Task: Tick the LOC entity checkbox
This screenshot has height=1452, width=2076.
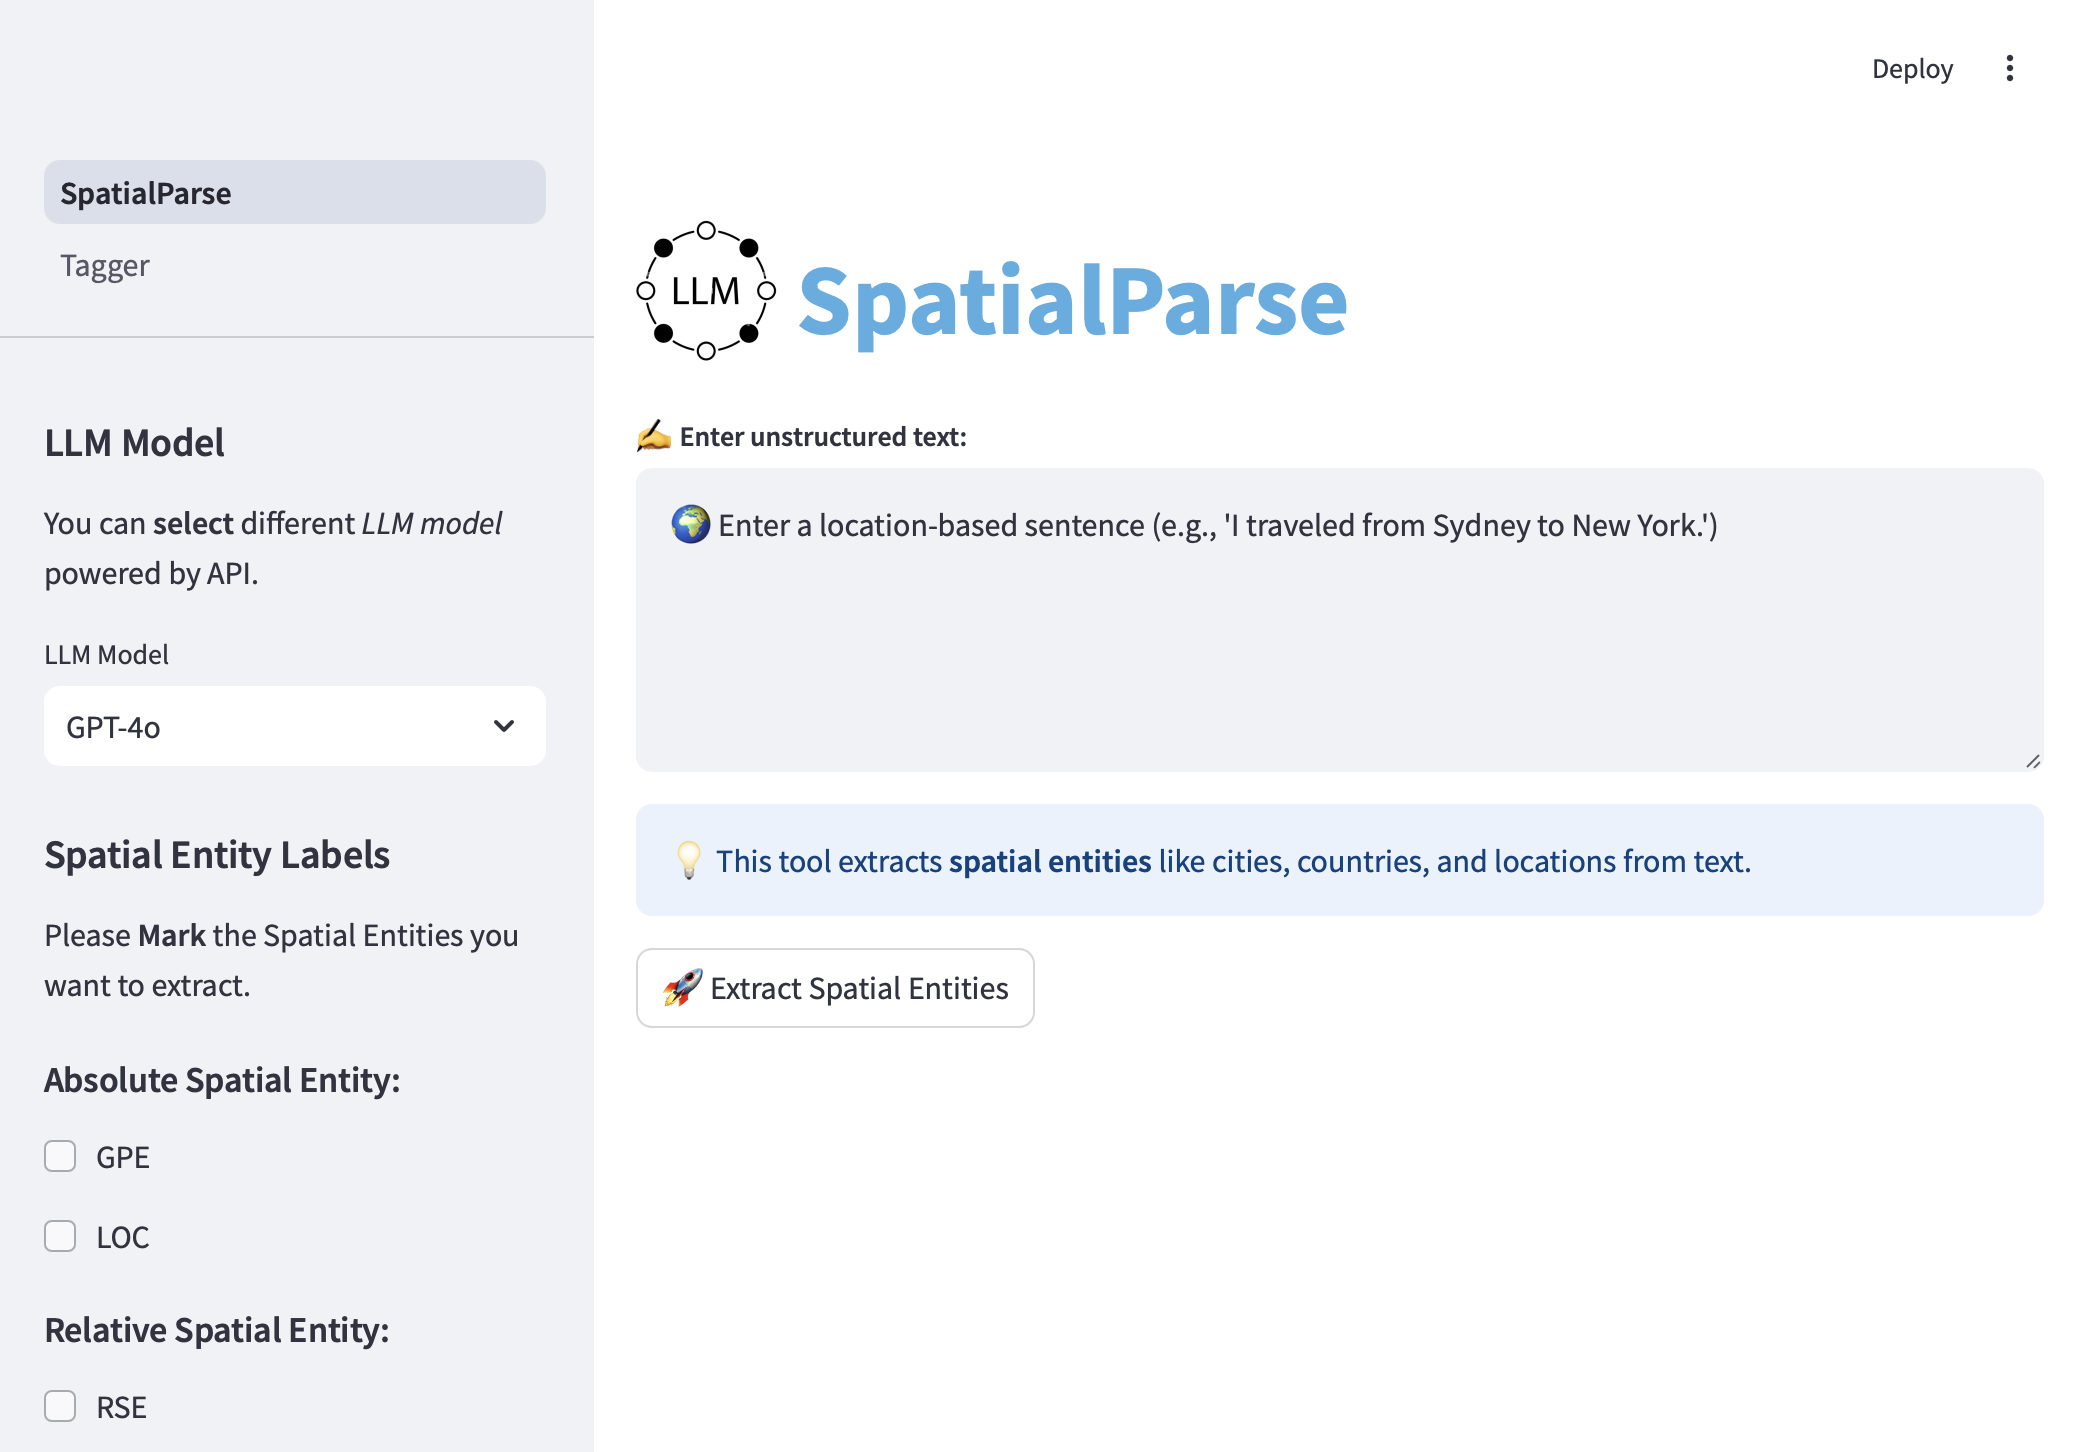Action: tap(61, 1237)
